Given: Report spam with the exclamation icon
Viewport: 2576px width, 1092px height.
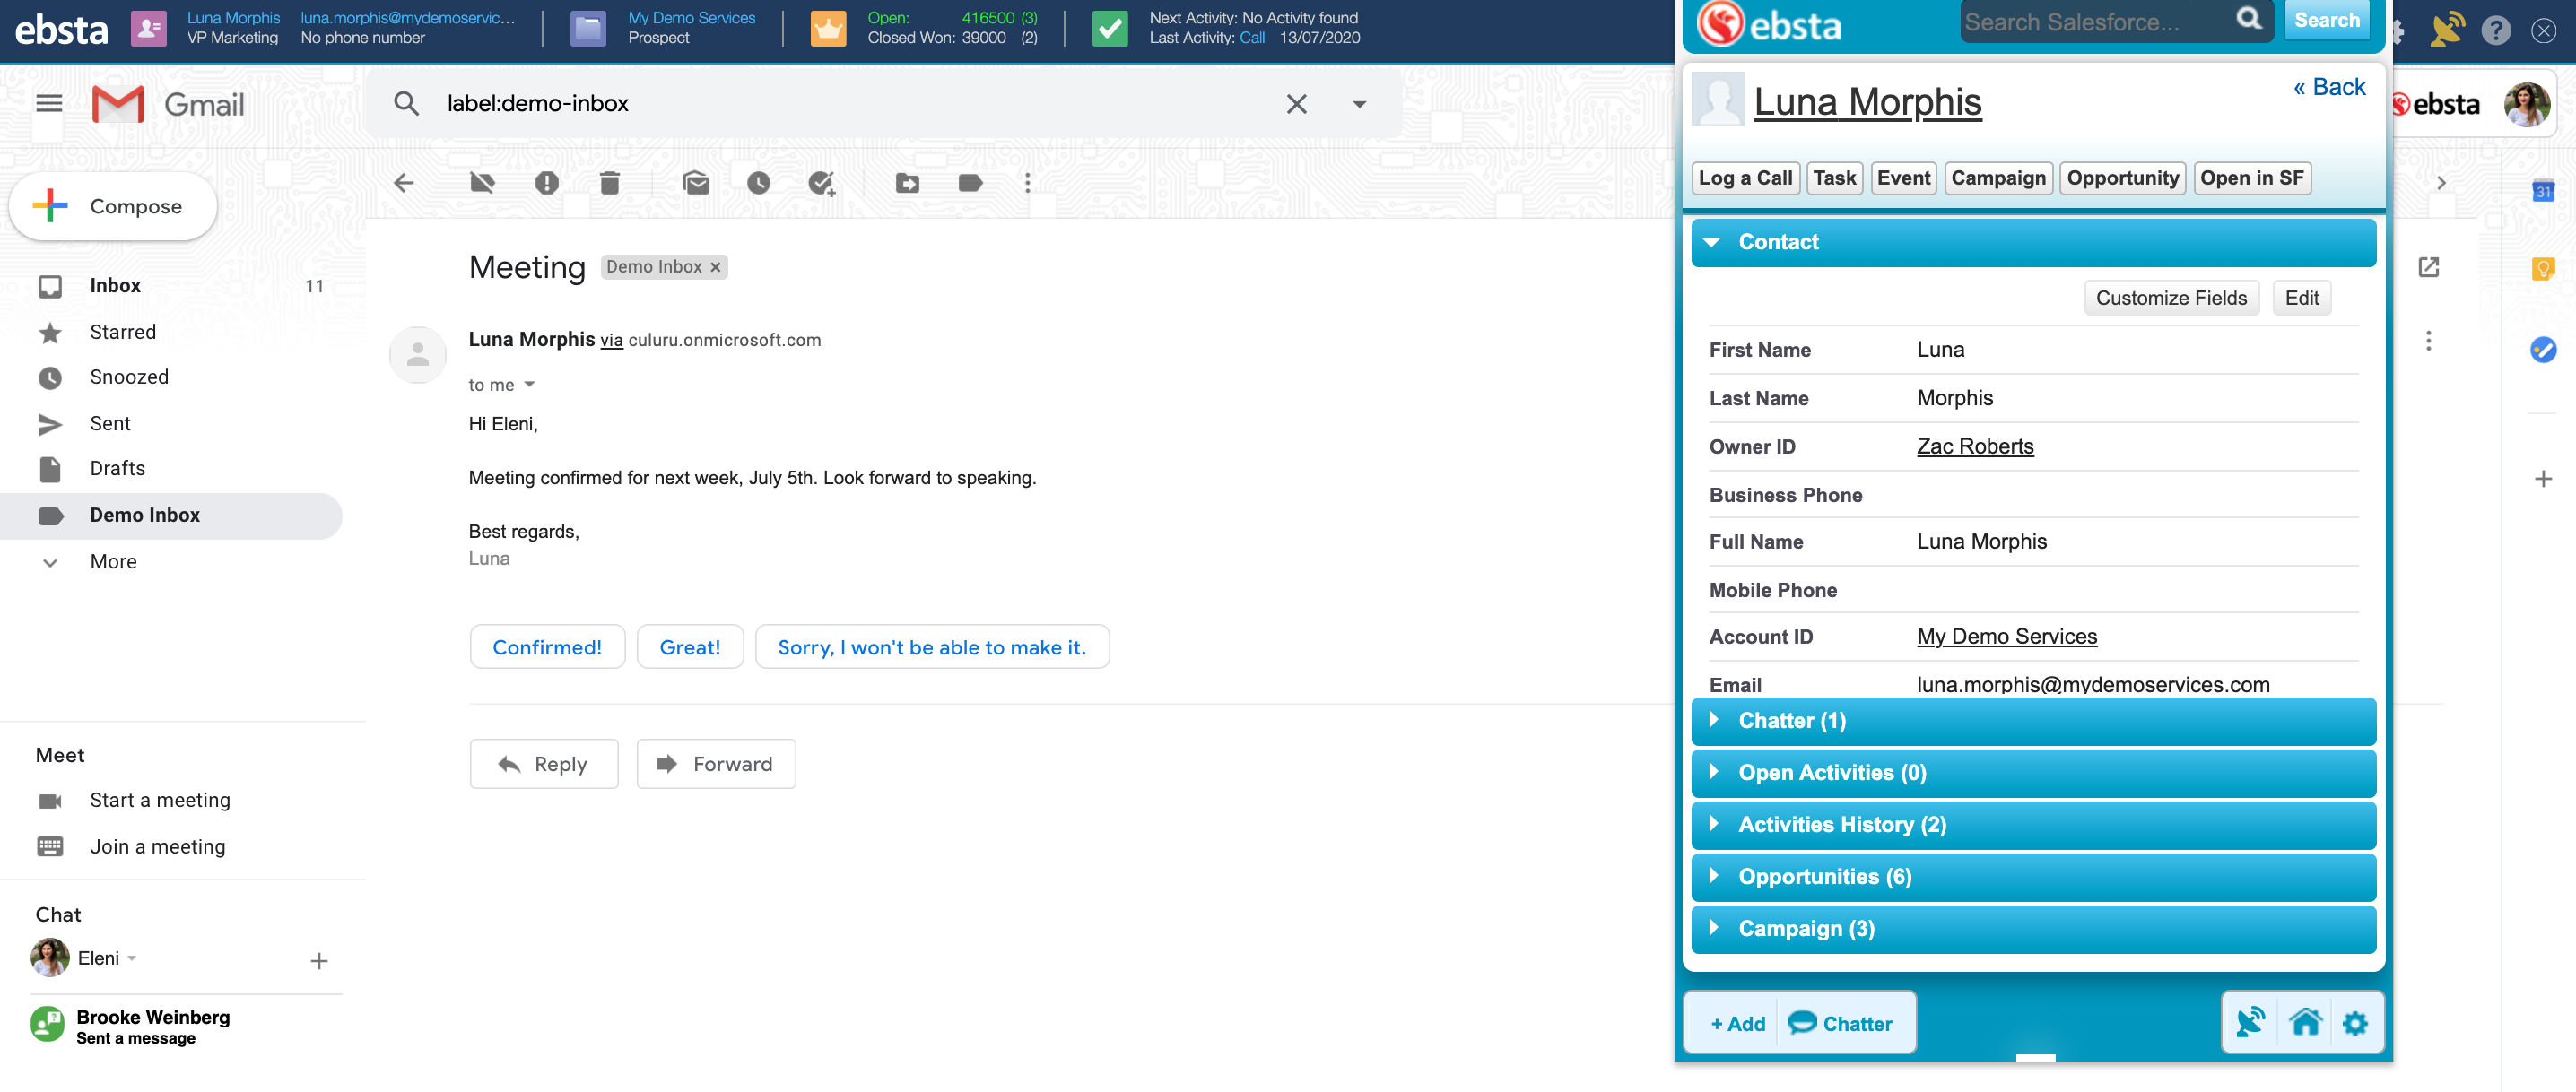Looking at the screenshot, I should [546, 183].
